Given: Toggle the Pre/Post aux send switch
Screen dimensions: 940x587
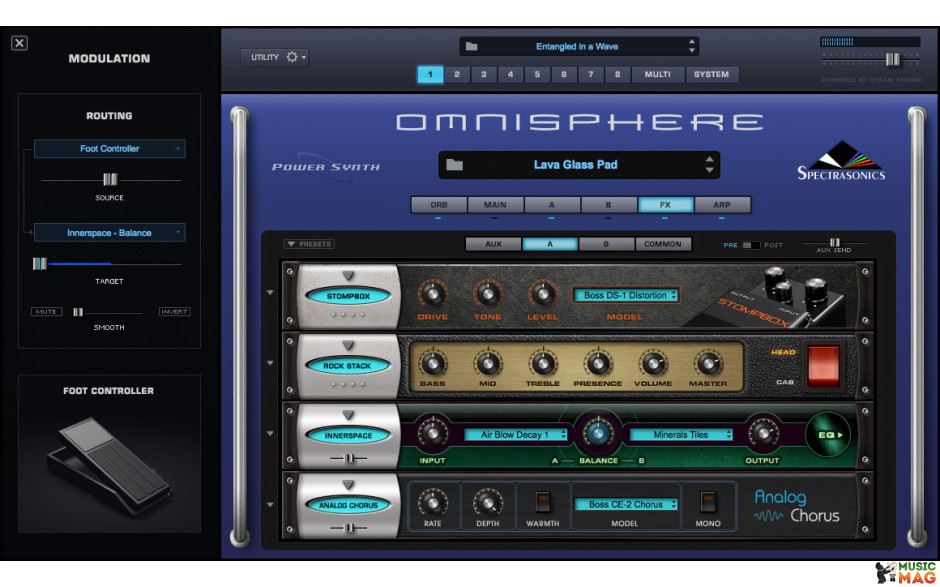Looking at the screenshot, I should (751, 245).
